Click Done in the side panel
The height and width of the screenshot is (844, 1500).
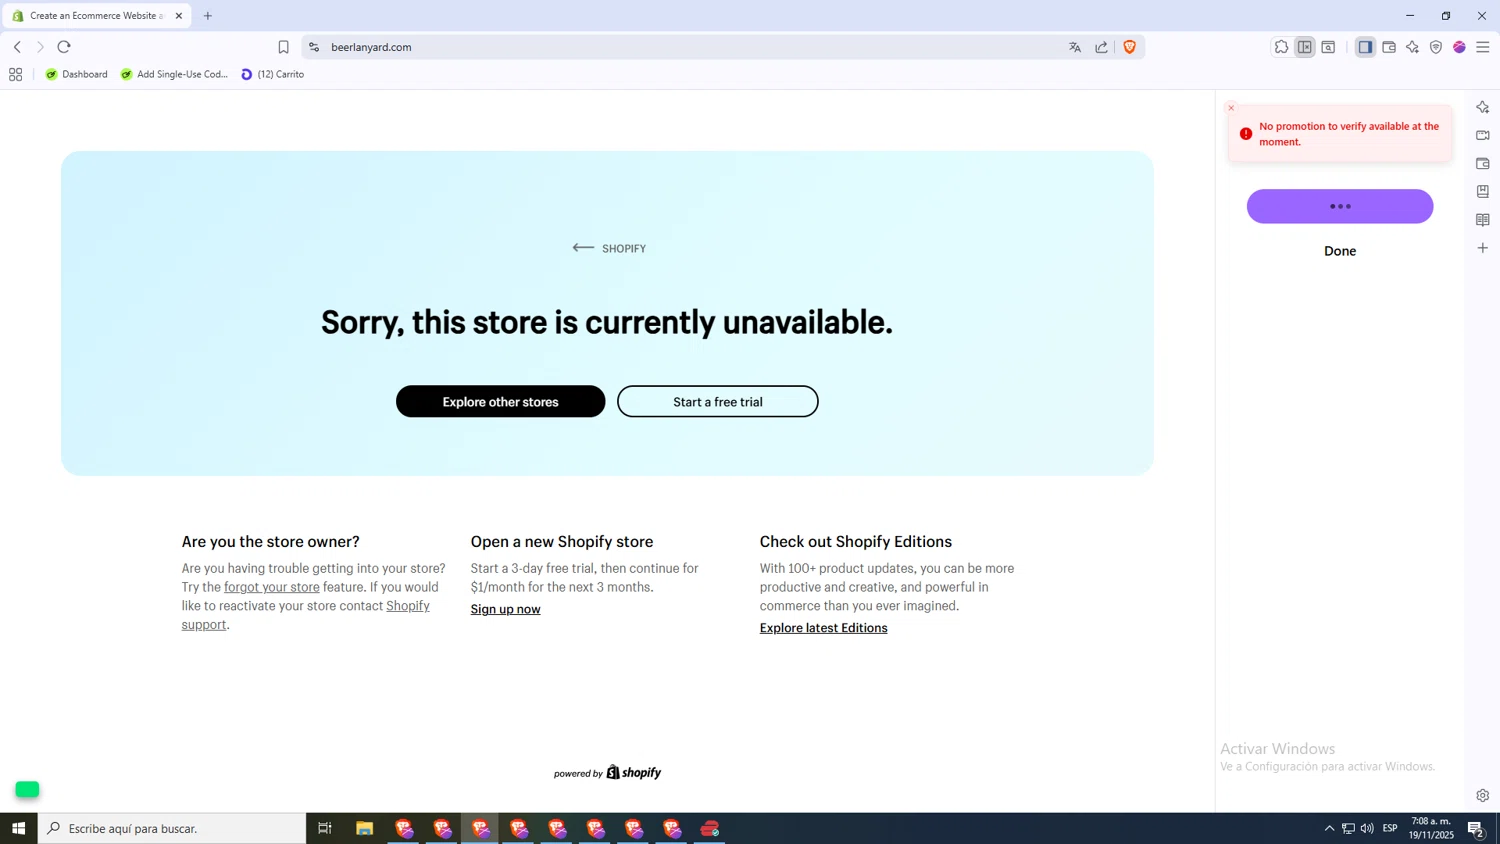click(1340, 251)
